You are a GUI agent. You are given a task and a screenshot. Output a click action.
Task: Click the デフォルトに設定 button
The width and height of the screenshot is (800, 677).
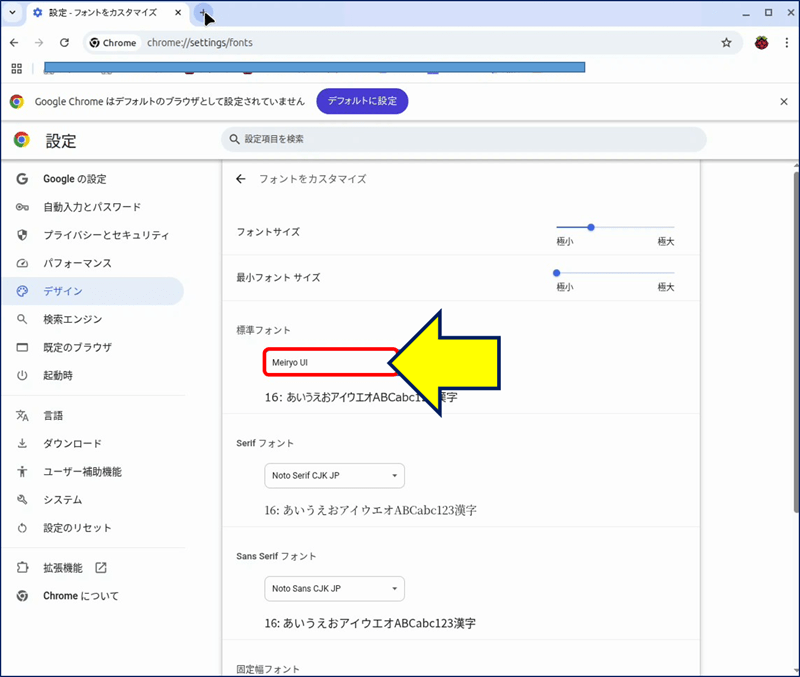pos(362,101)
